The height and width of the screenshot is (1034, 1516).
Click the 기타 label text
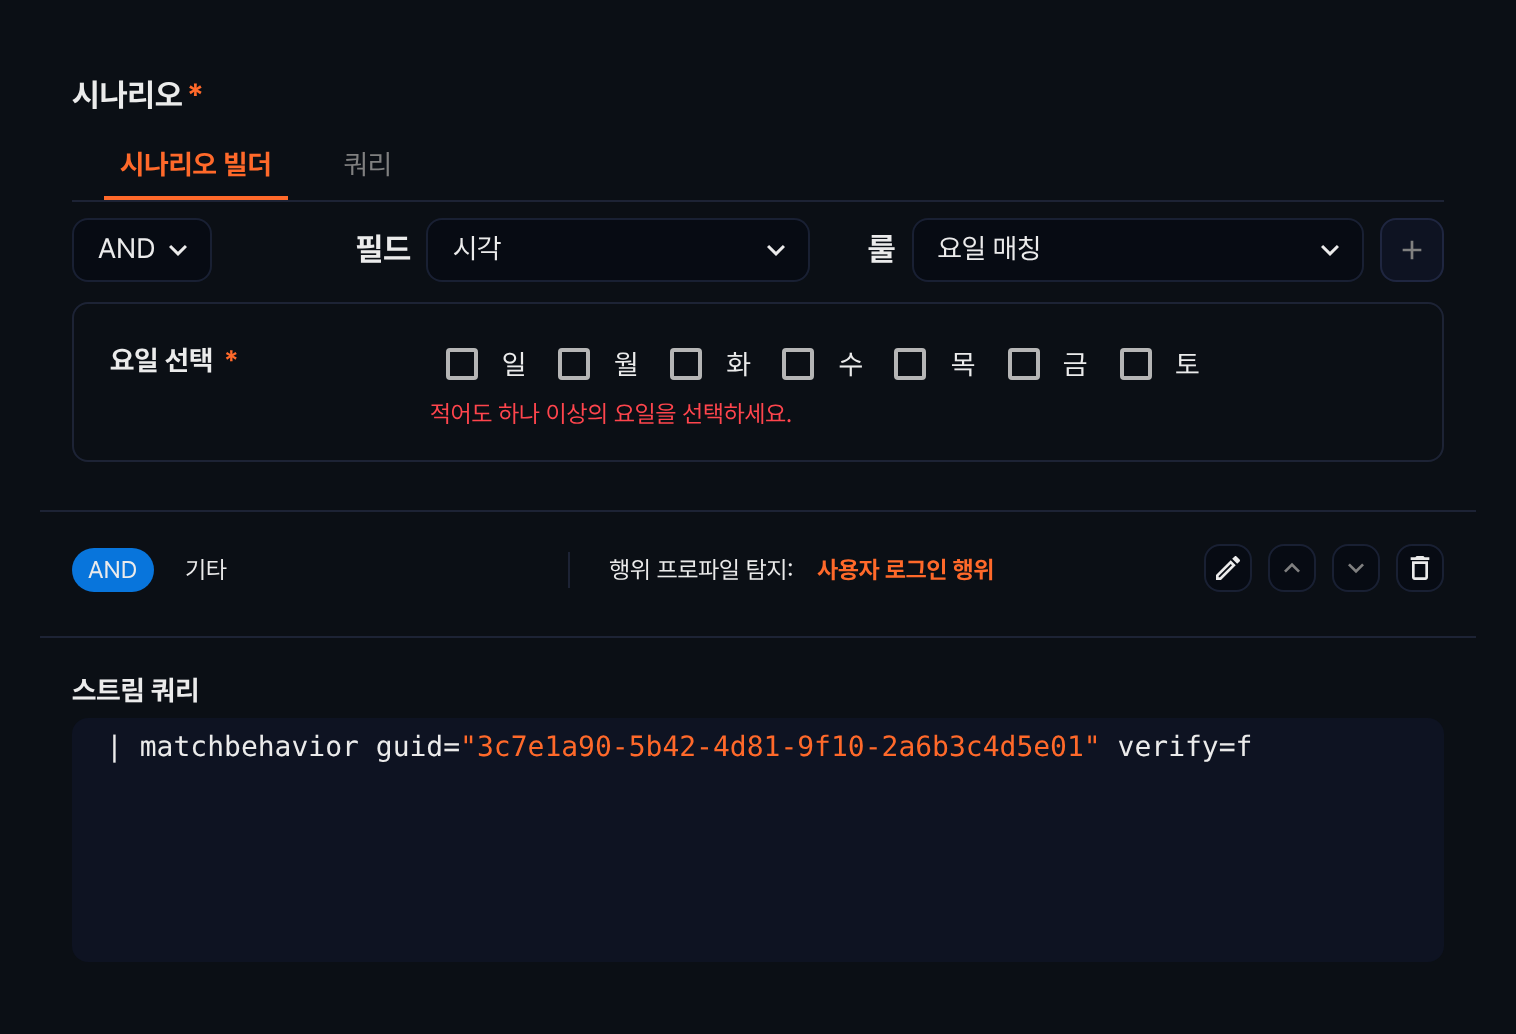point(206,569)
